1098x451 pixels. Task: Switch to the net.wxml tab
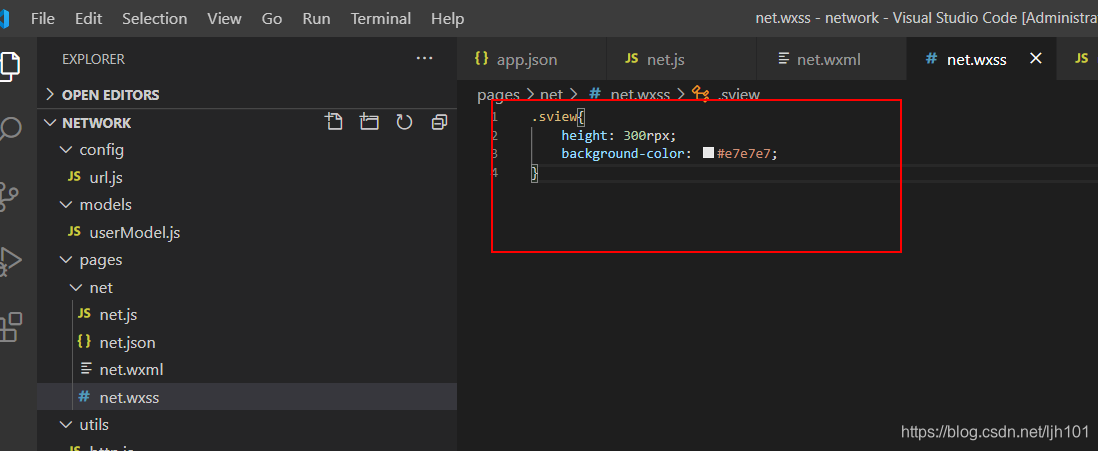831,60
